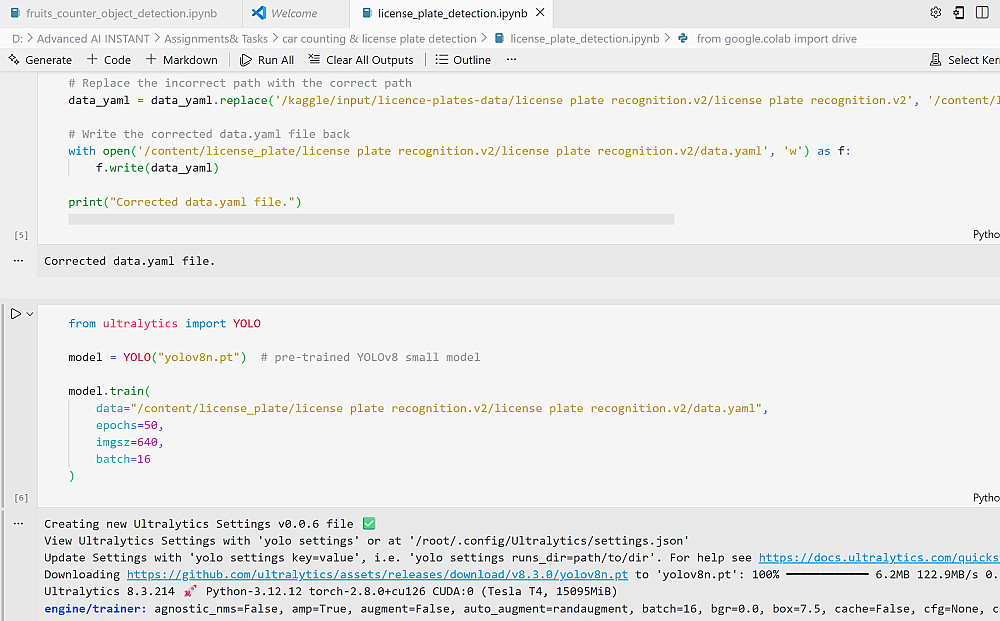Add a new Code cell

point(109,60)
